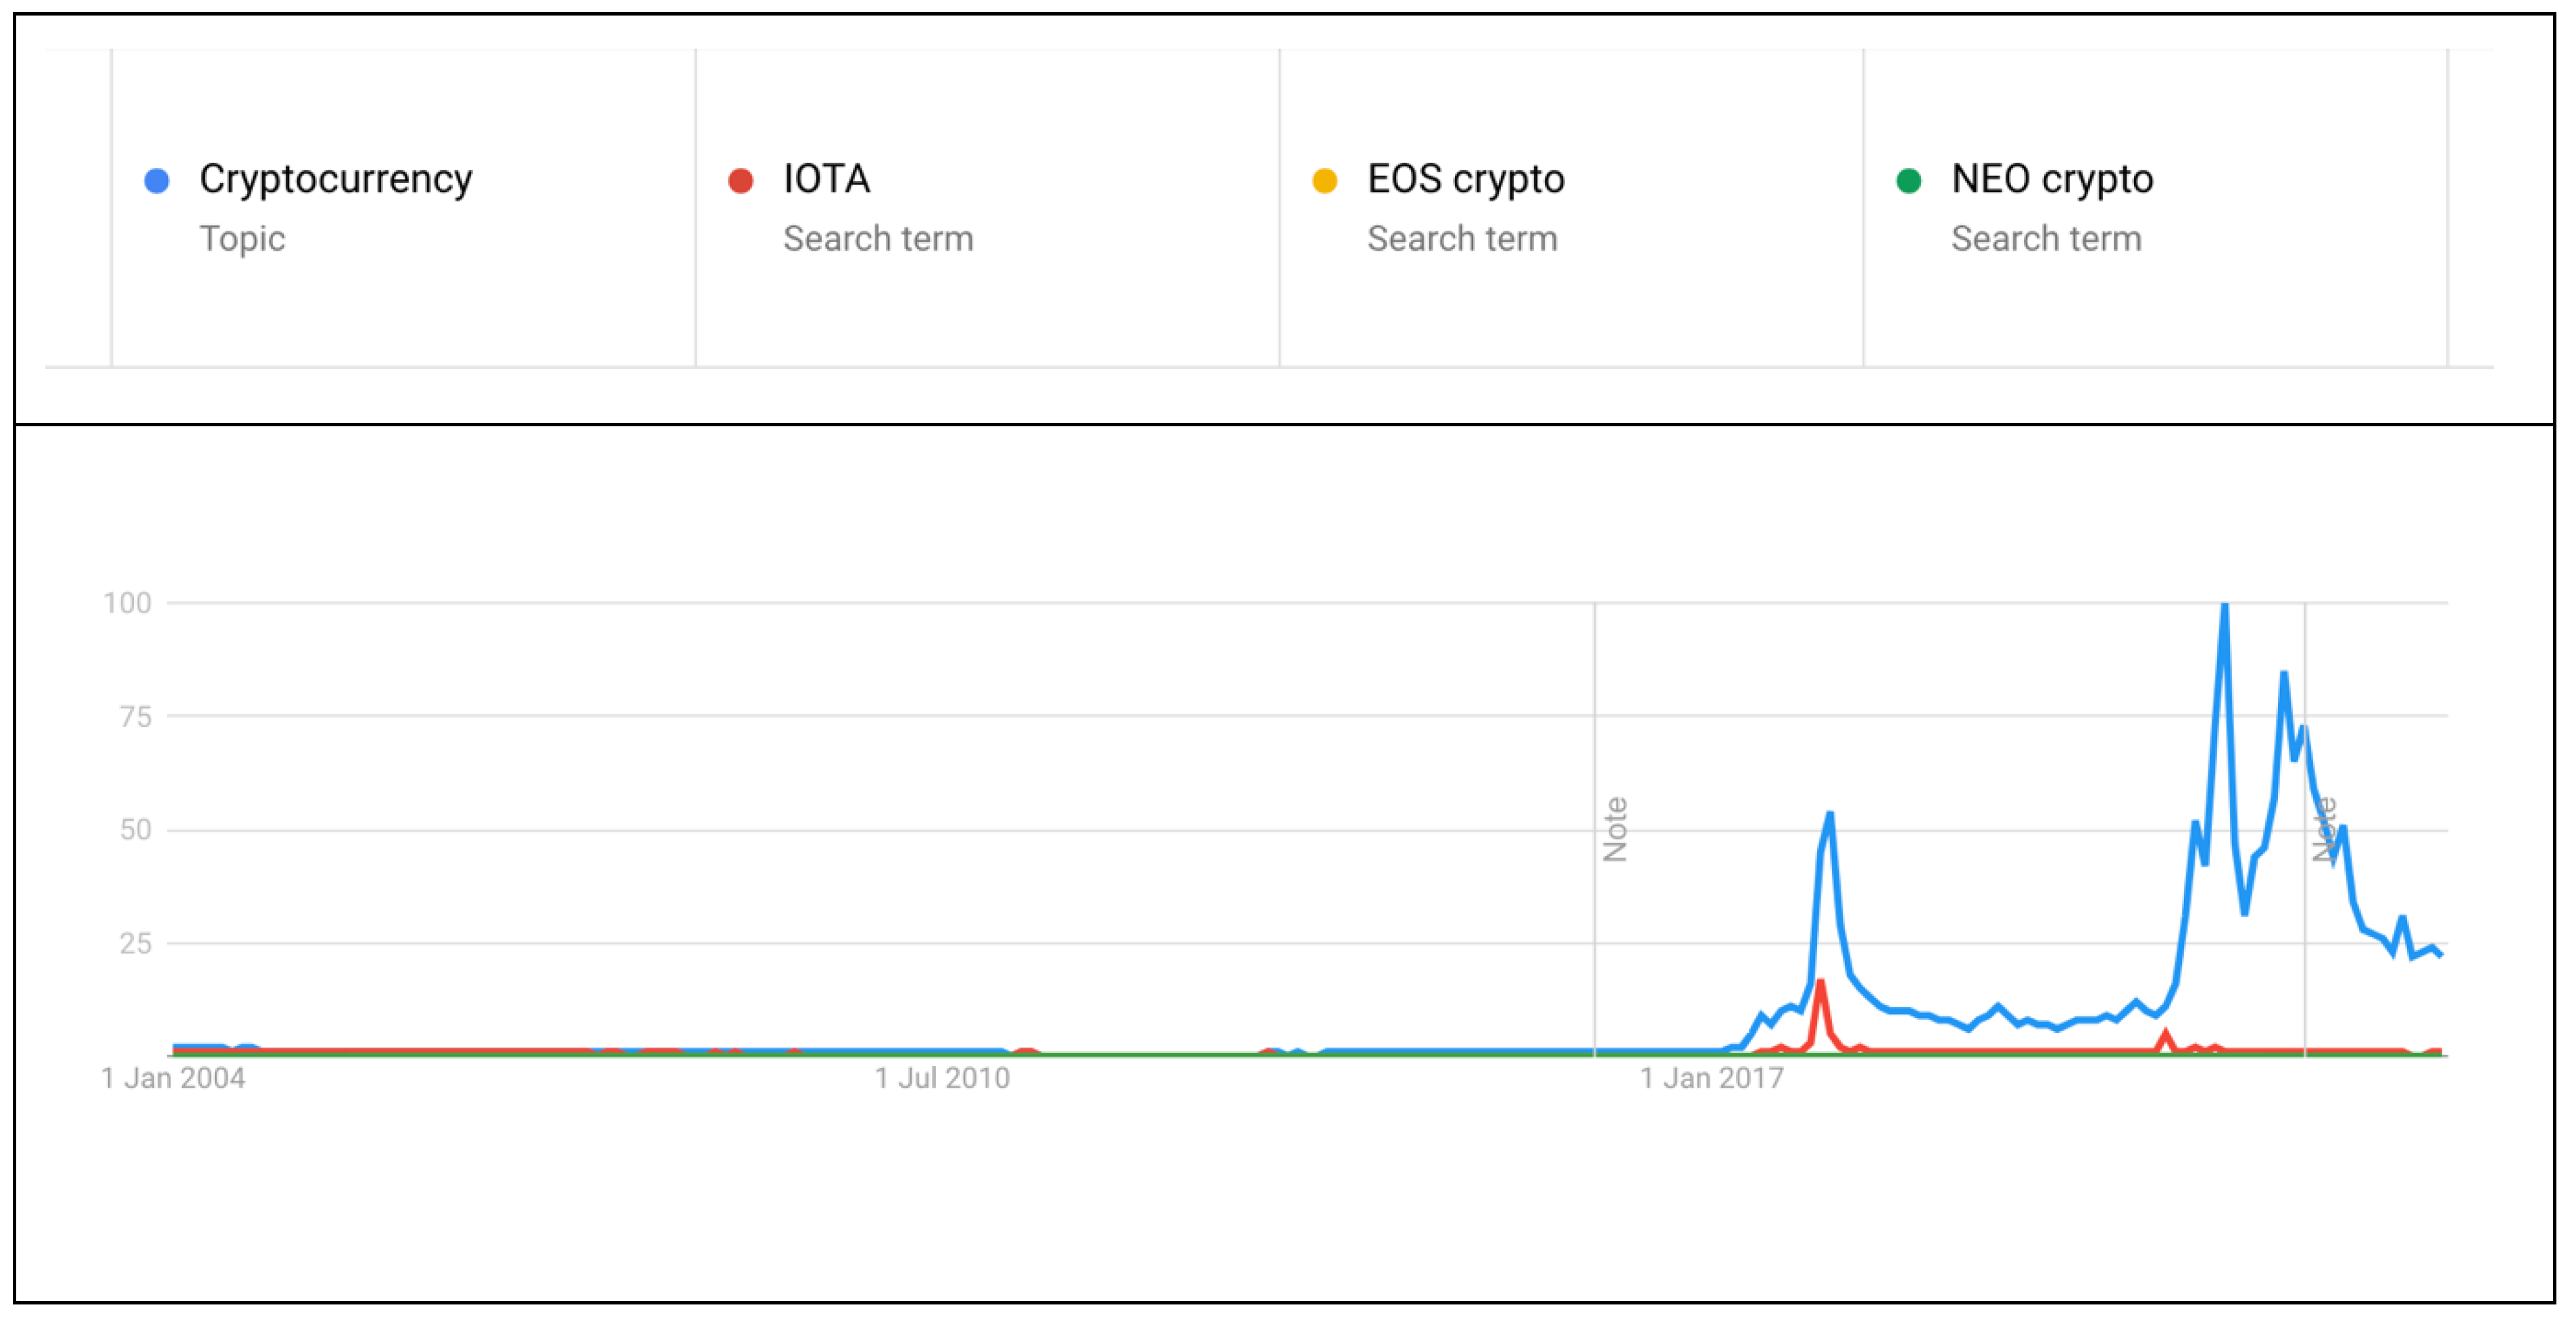Click the yellow dot beside EOS crypto
The image size is (2576, 1320).
(1325, 181)
